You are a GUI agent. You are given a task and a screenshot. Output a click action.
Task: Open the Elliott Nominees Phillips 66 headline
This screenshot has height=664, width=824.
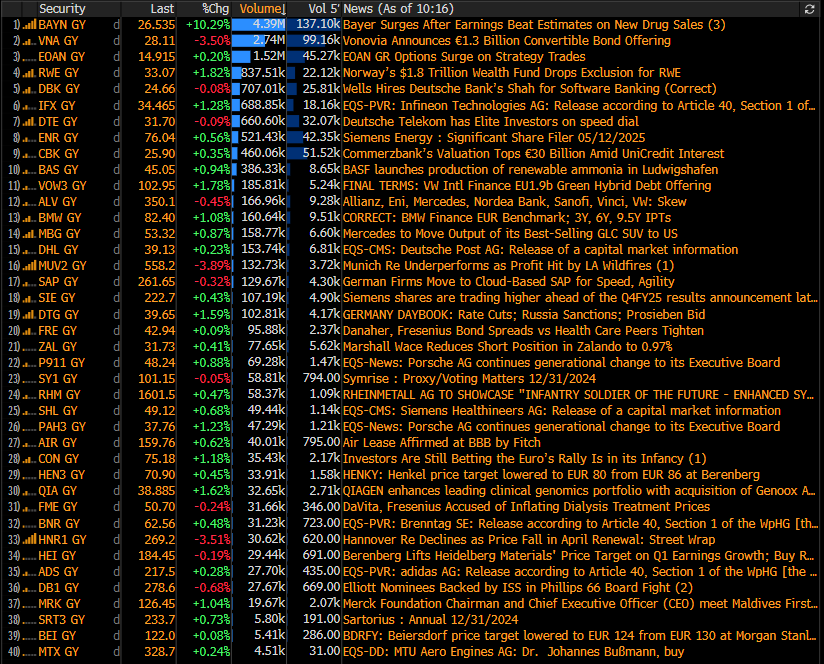[518, 588]
